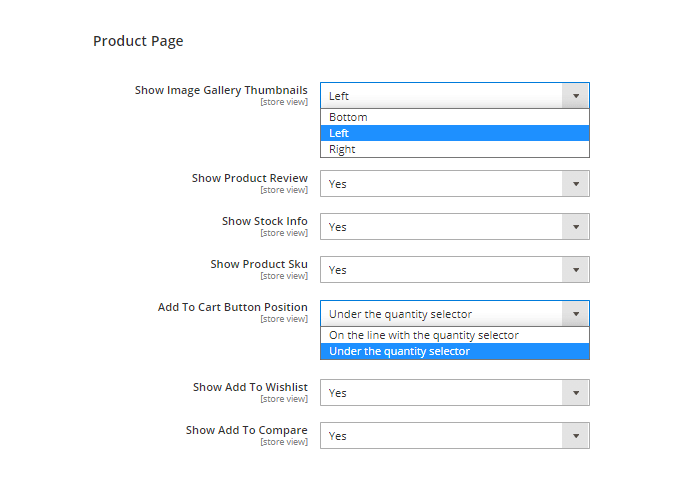Image resolution: width=685 pixels, height=494 pixels.
Task: Click the Show Product Sku dropdown arrow
Action: pos(575,270)
